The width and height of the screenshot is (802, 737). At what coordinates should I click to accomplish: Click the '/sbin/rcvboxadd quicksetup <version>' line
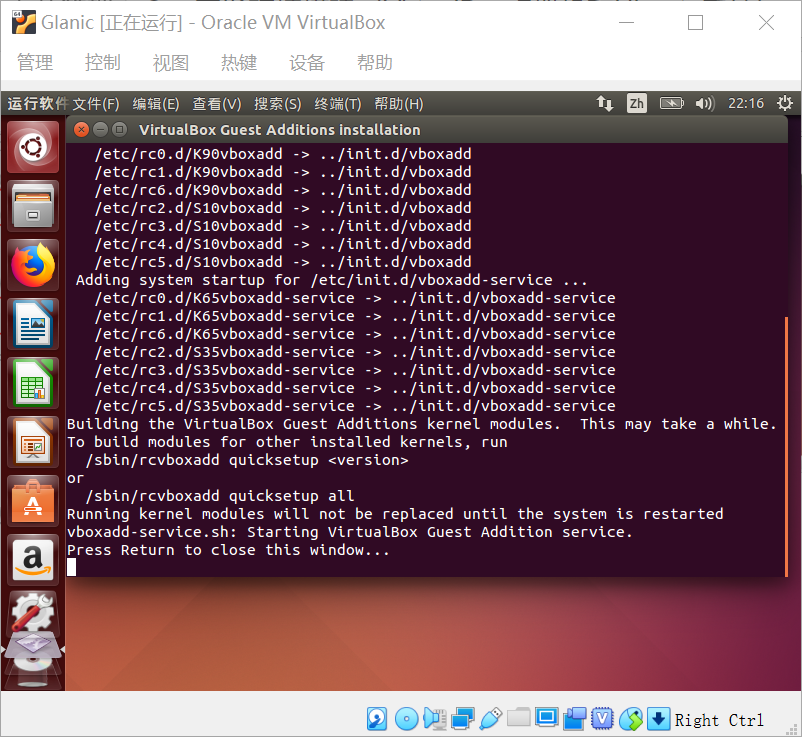[247, 460]
